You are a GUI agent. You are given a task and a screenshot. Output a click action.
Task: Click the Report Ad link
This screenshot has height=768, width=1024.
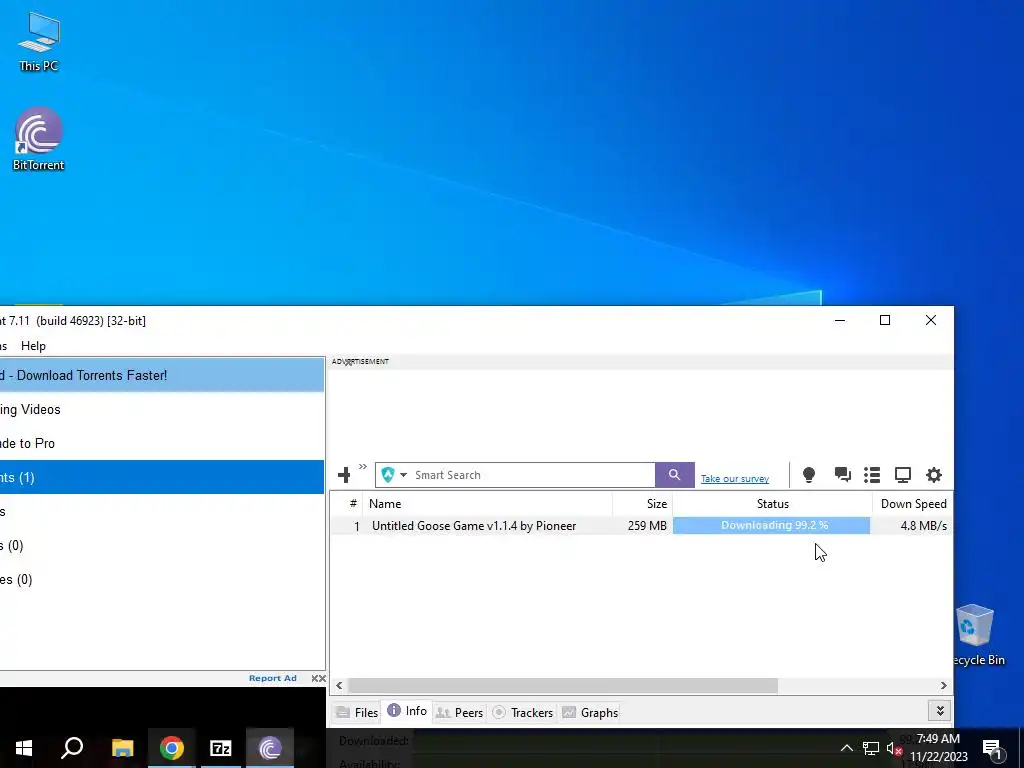click(272, 678)
